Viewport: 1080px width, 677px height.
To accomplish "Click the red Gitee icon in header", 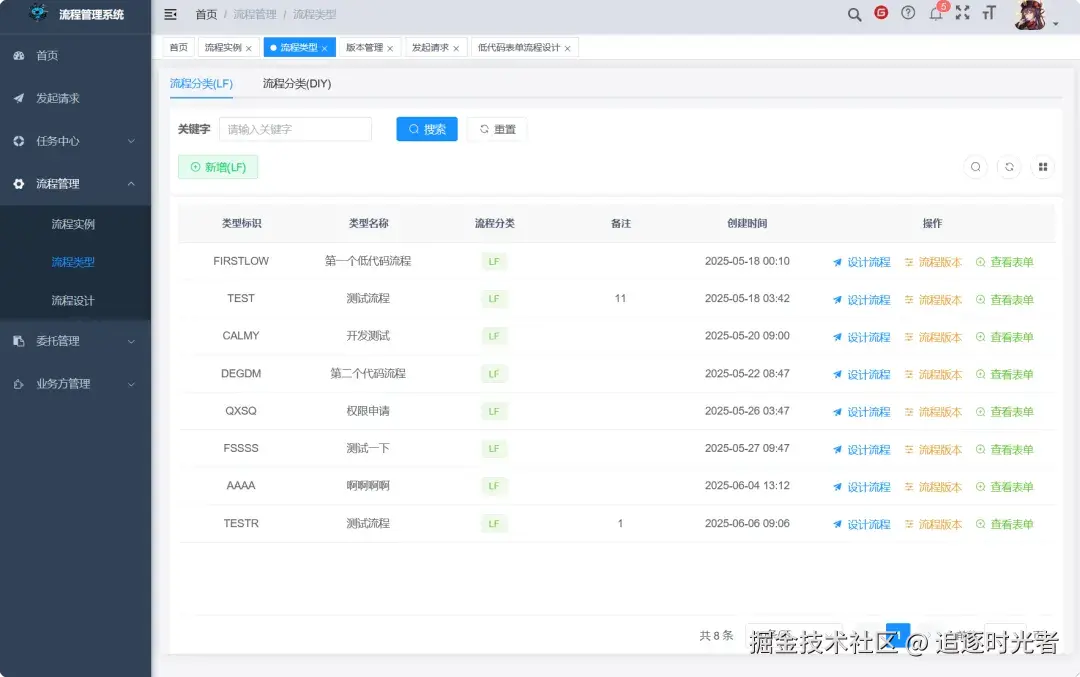I will click(881, 12).
